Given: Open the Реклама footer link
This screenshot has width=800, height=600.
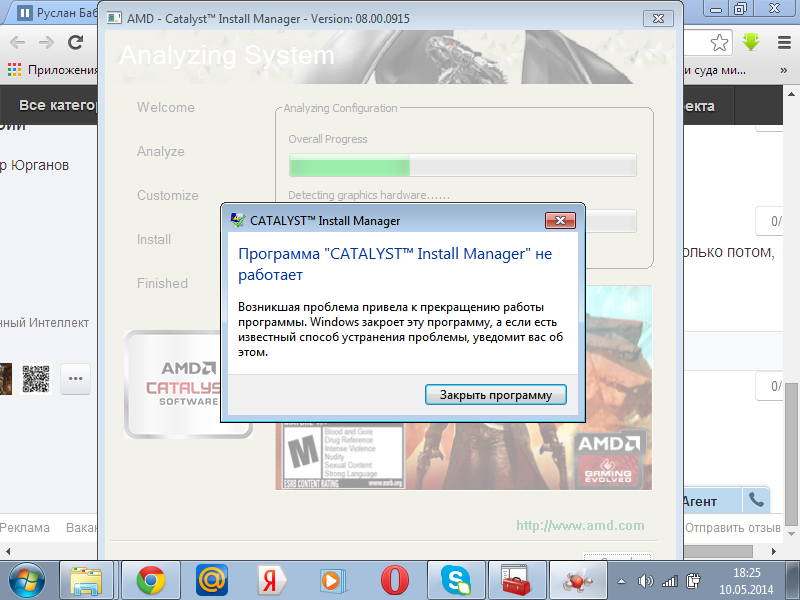Looking at the screenshot, I should point(24,528).
